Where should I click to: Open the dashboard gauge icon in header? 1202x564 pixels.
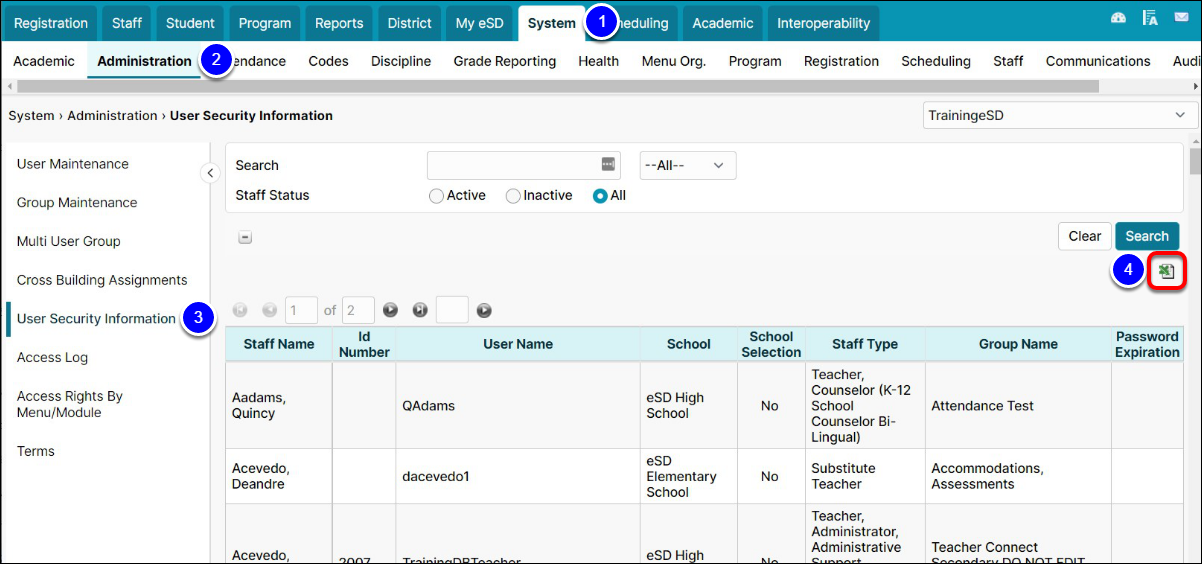click(x=1118, y=19)
